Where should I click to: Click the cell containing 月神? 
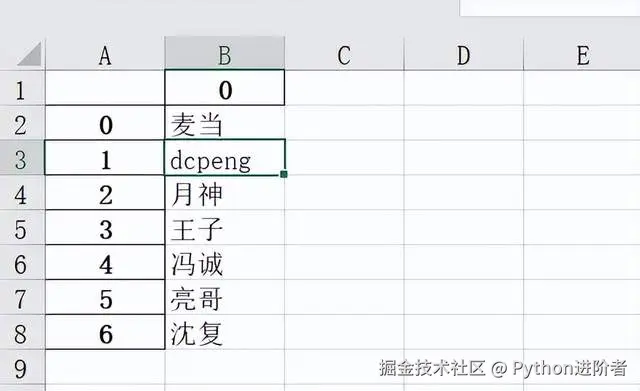click(x=224, y=193)
